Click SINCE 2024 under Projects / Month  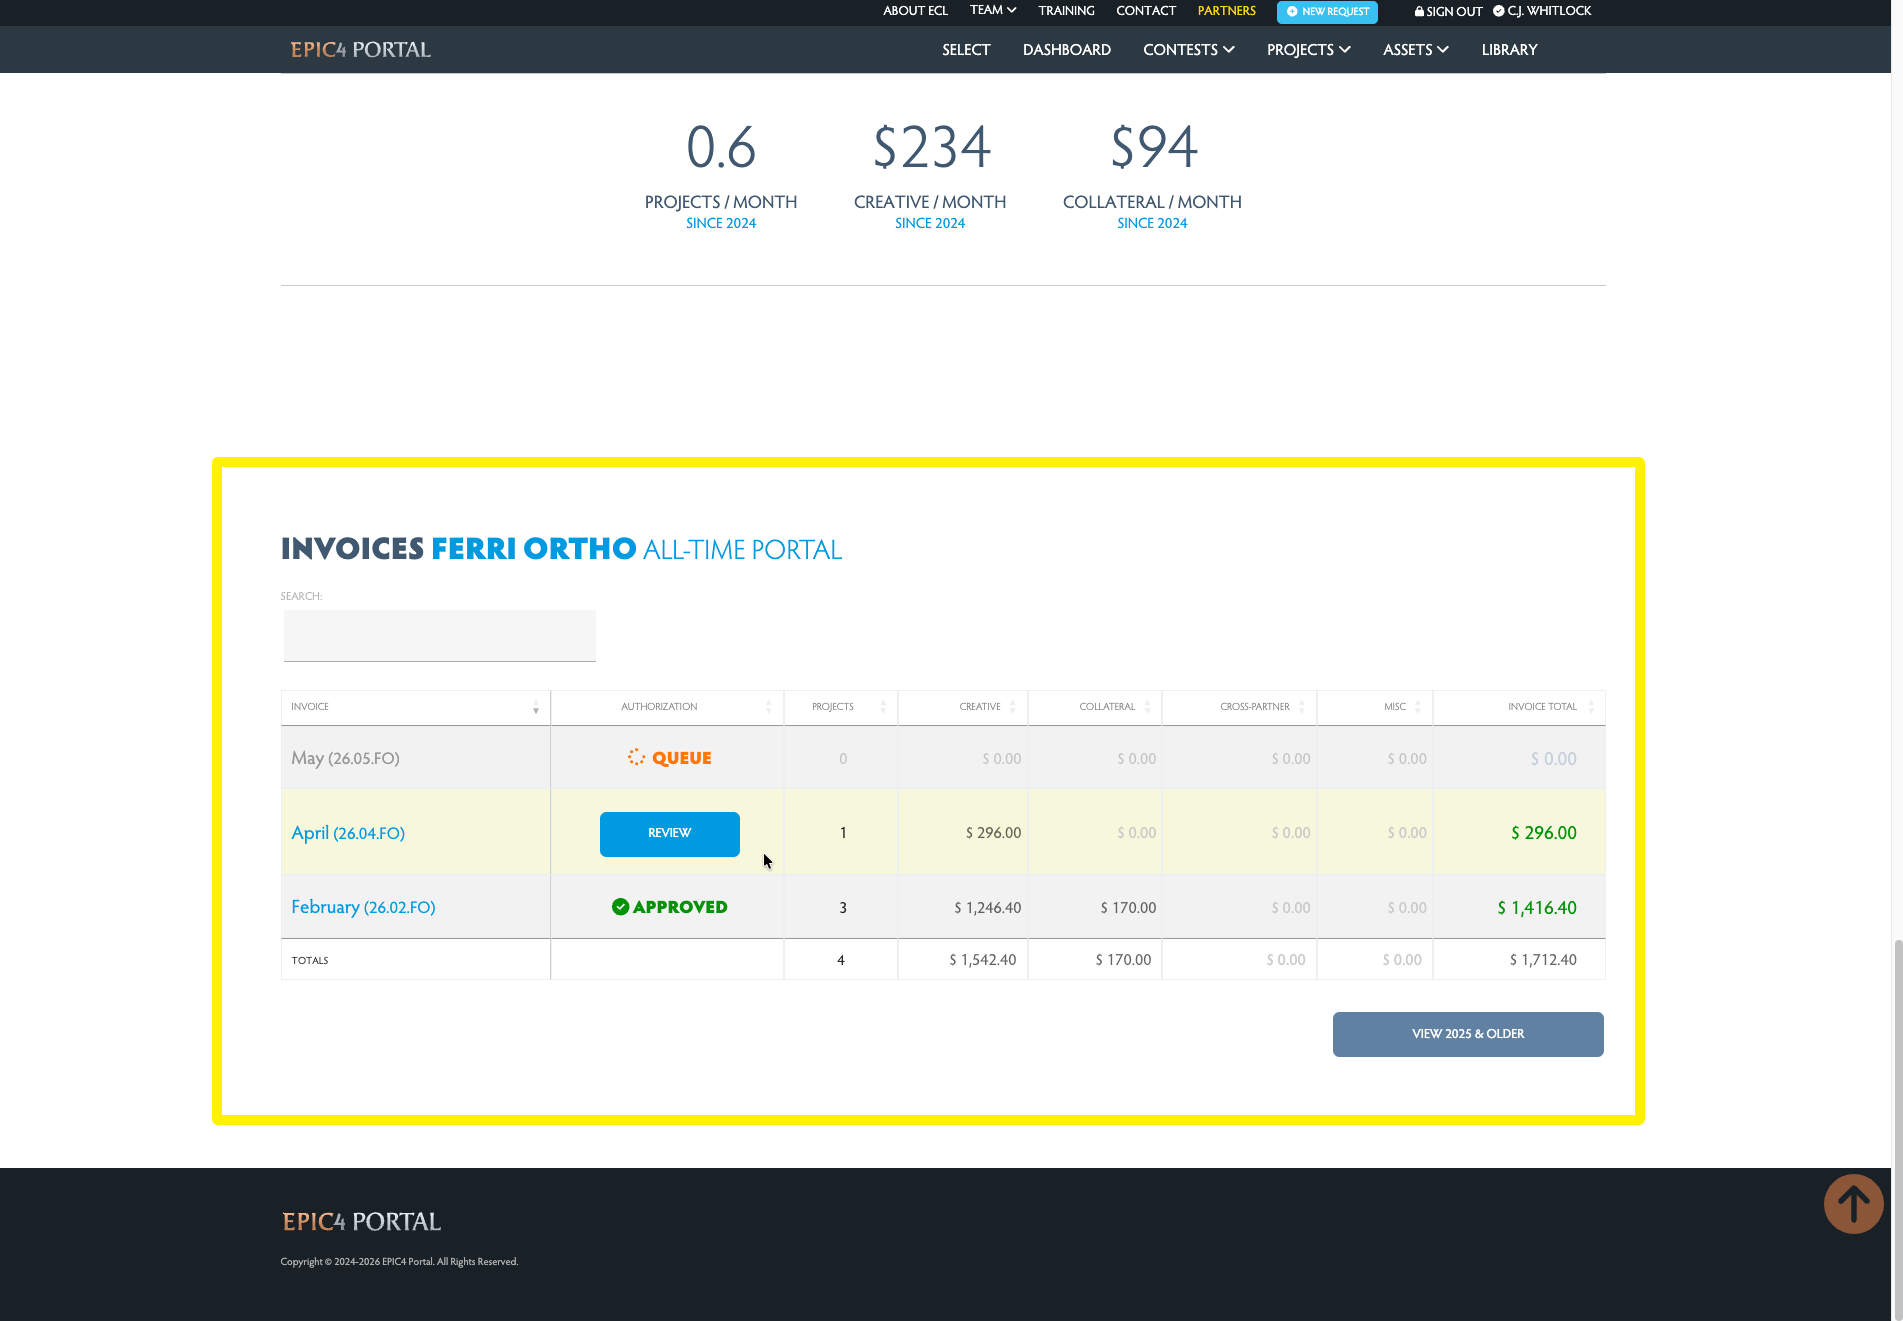coord(721,224)
